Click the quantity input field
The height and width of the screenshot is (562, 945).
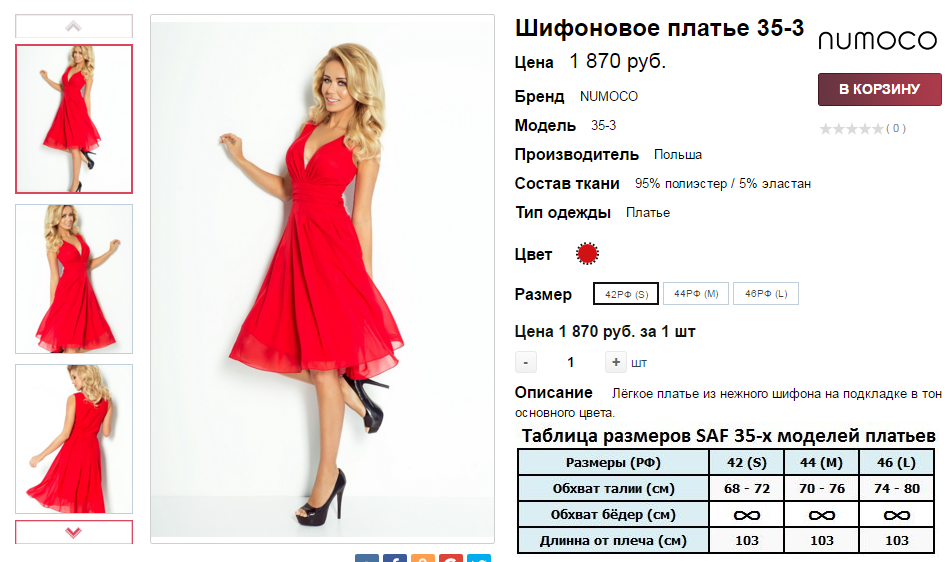click(571, 362)
